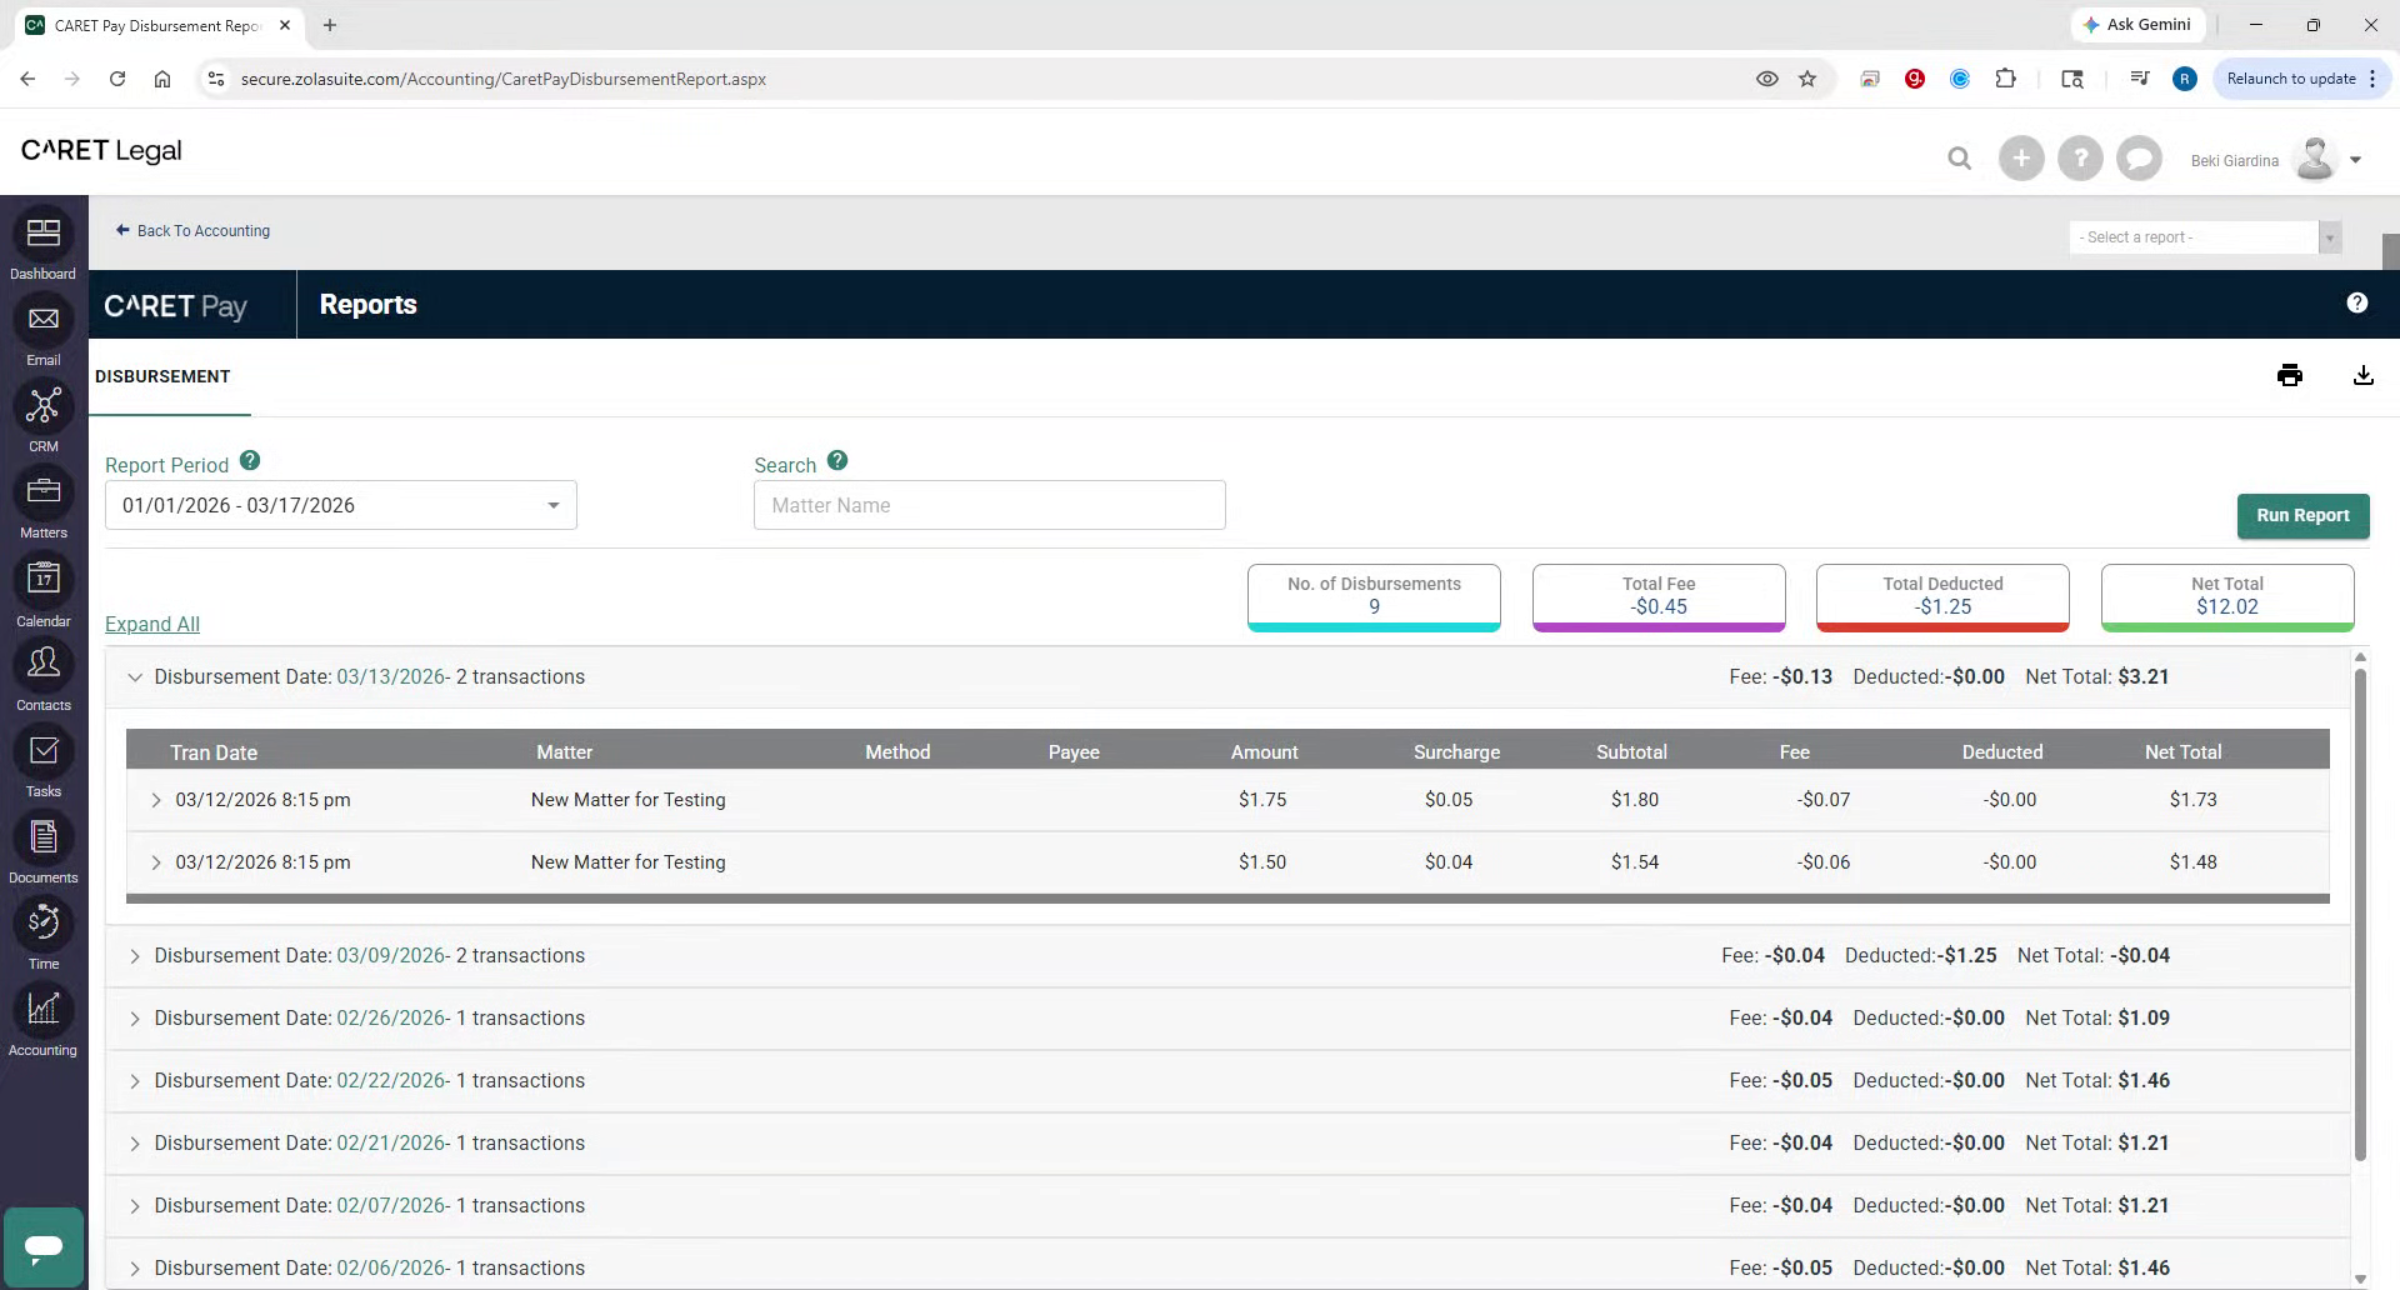Click the CARET Legal logo
2400x1290 pixels.
101,151
